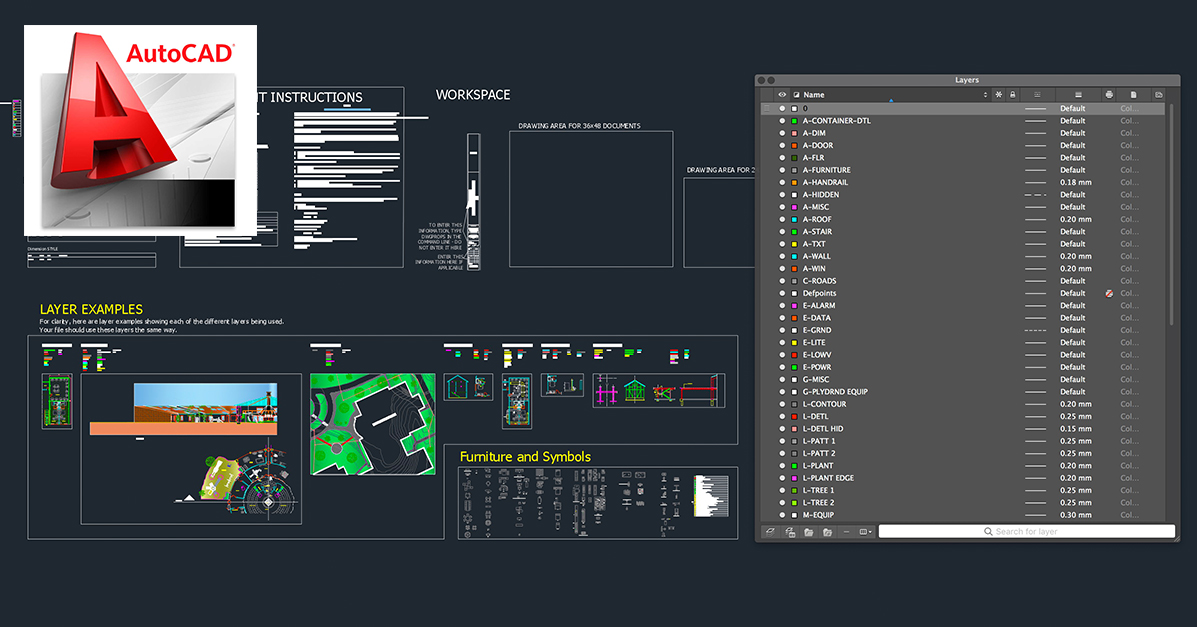The image size is (1197, 627).
Task: Click the freeze layer column icon in header
Action: click(998, 94)
